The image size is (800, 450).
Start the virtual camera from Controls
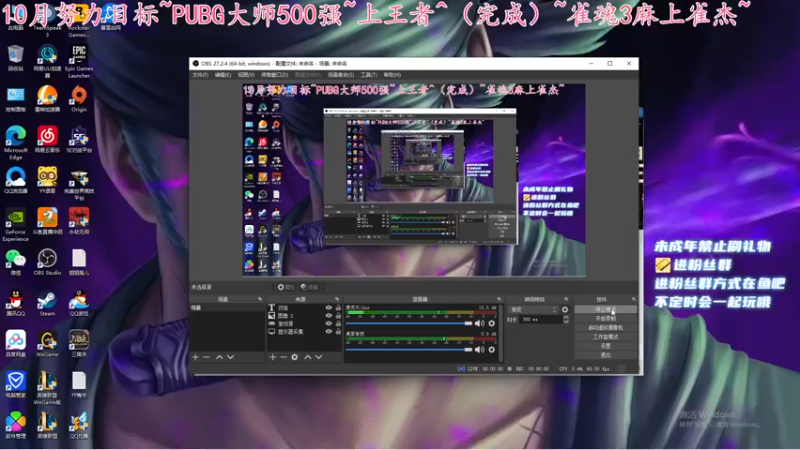click(x=605, y=328)
